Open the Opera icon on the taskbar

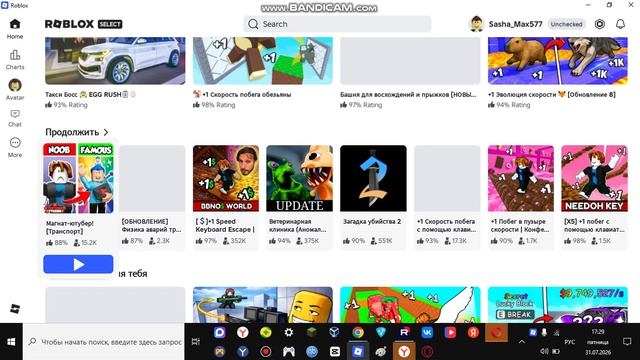point(427,351)
